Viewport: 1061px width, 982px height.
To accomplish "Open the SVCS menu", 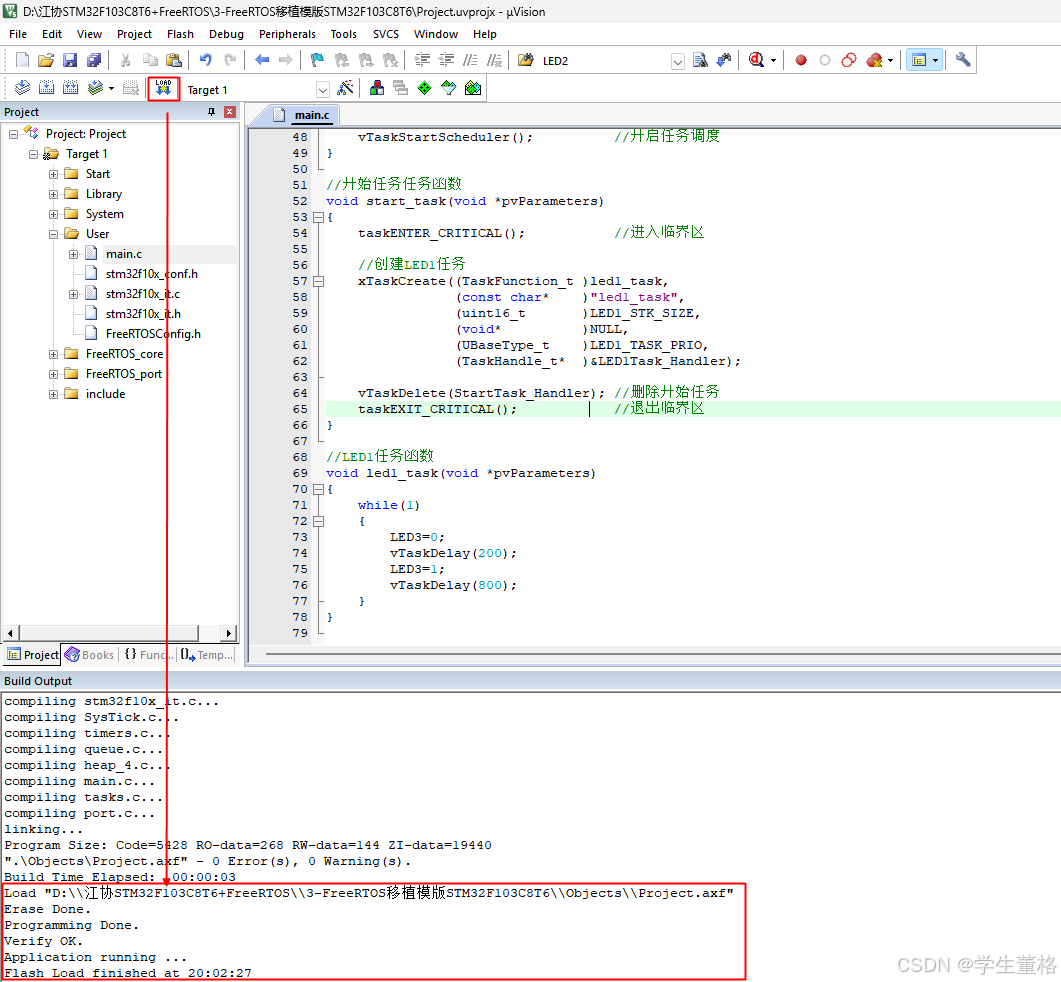I will pyautogui.click(x=386, y=34).
